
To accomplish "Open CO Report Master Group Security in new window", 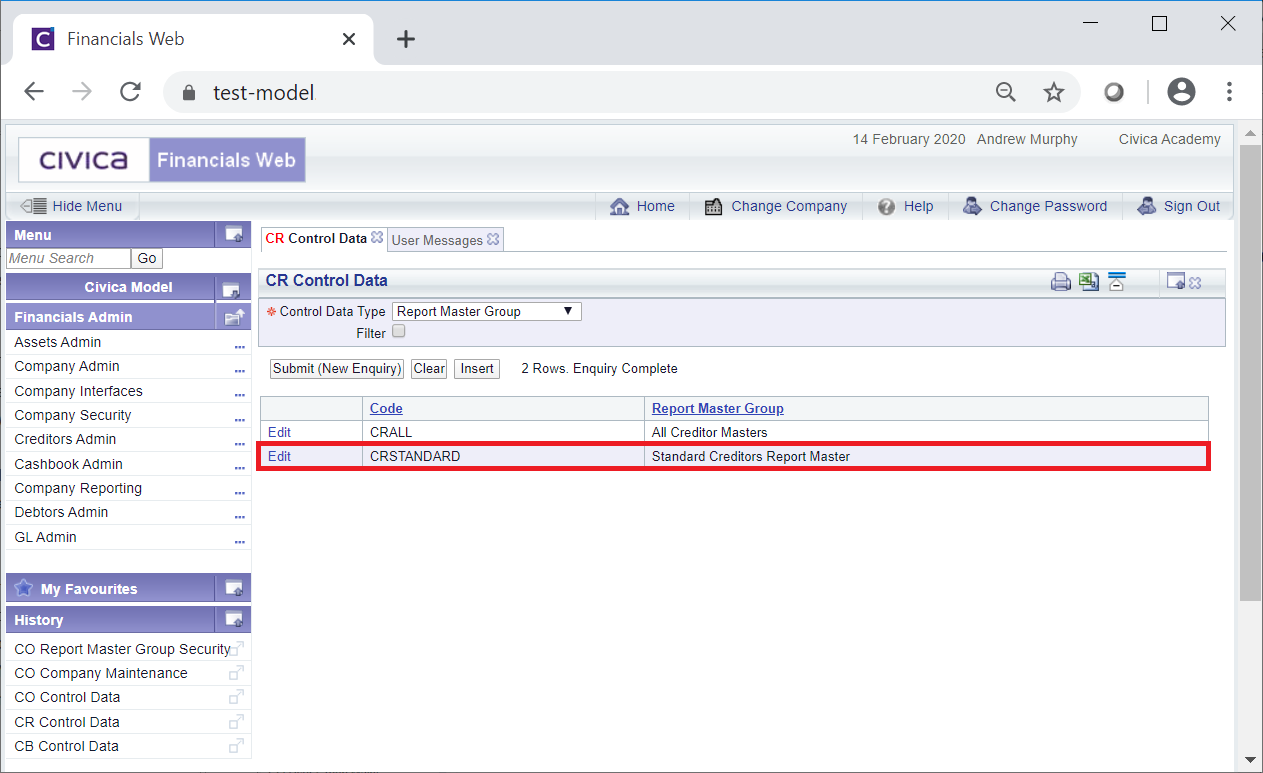I will point(236,649).
